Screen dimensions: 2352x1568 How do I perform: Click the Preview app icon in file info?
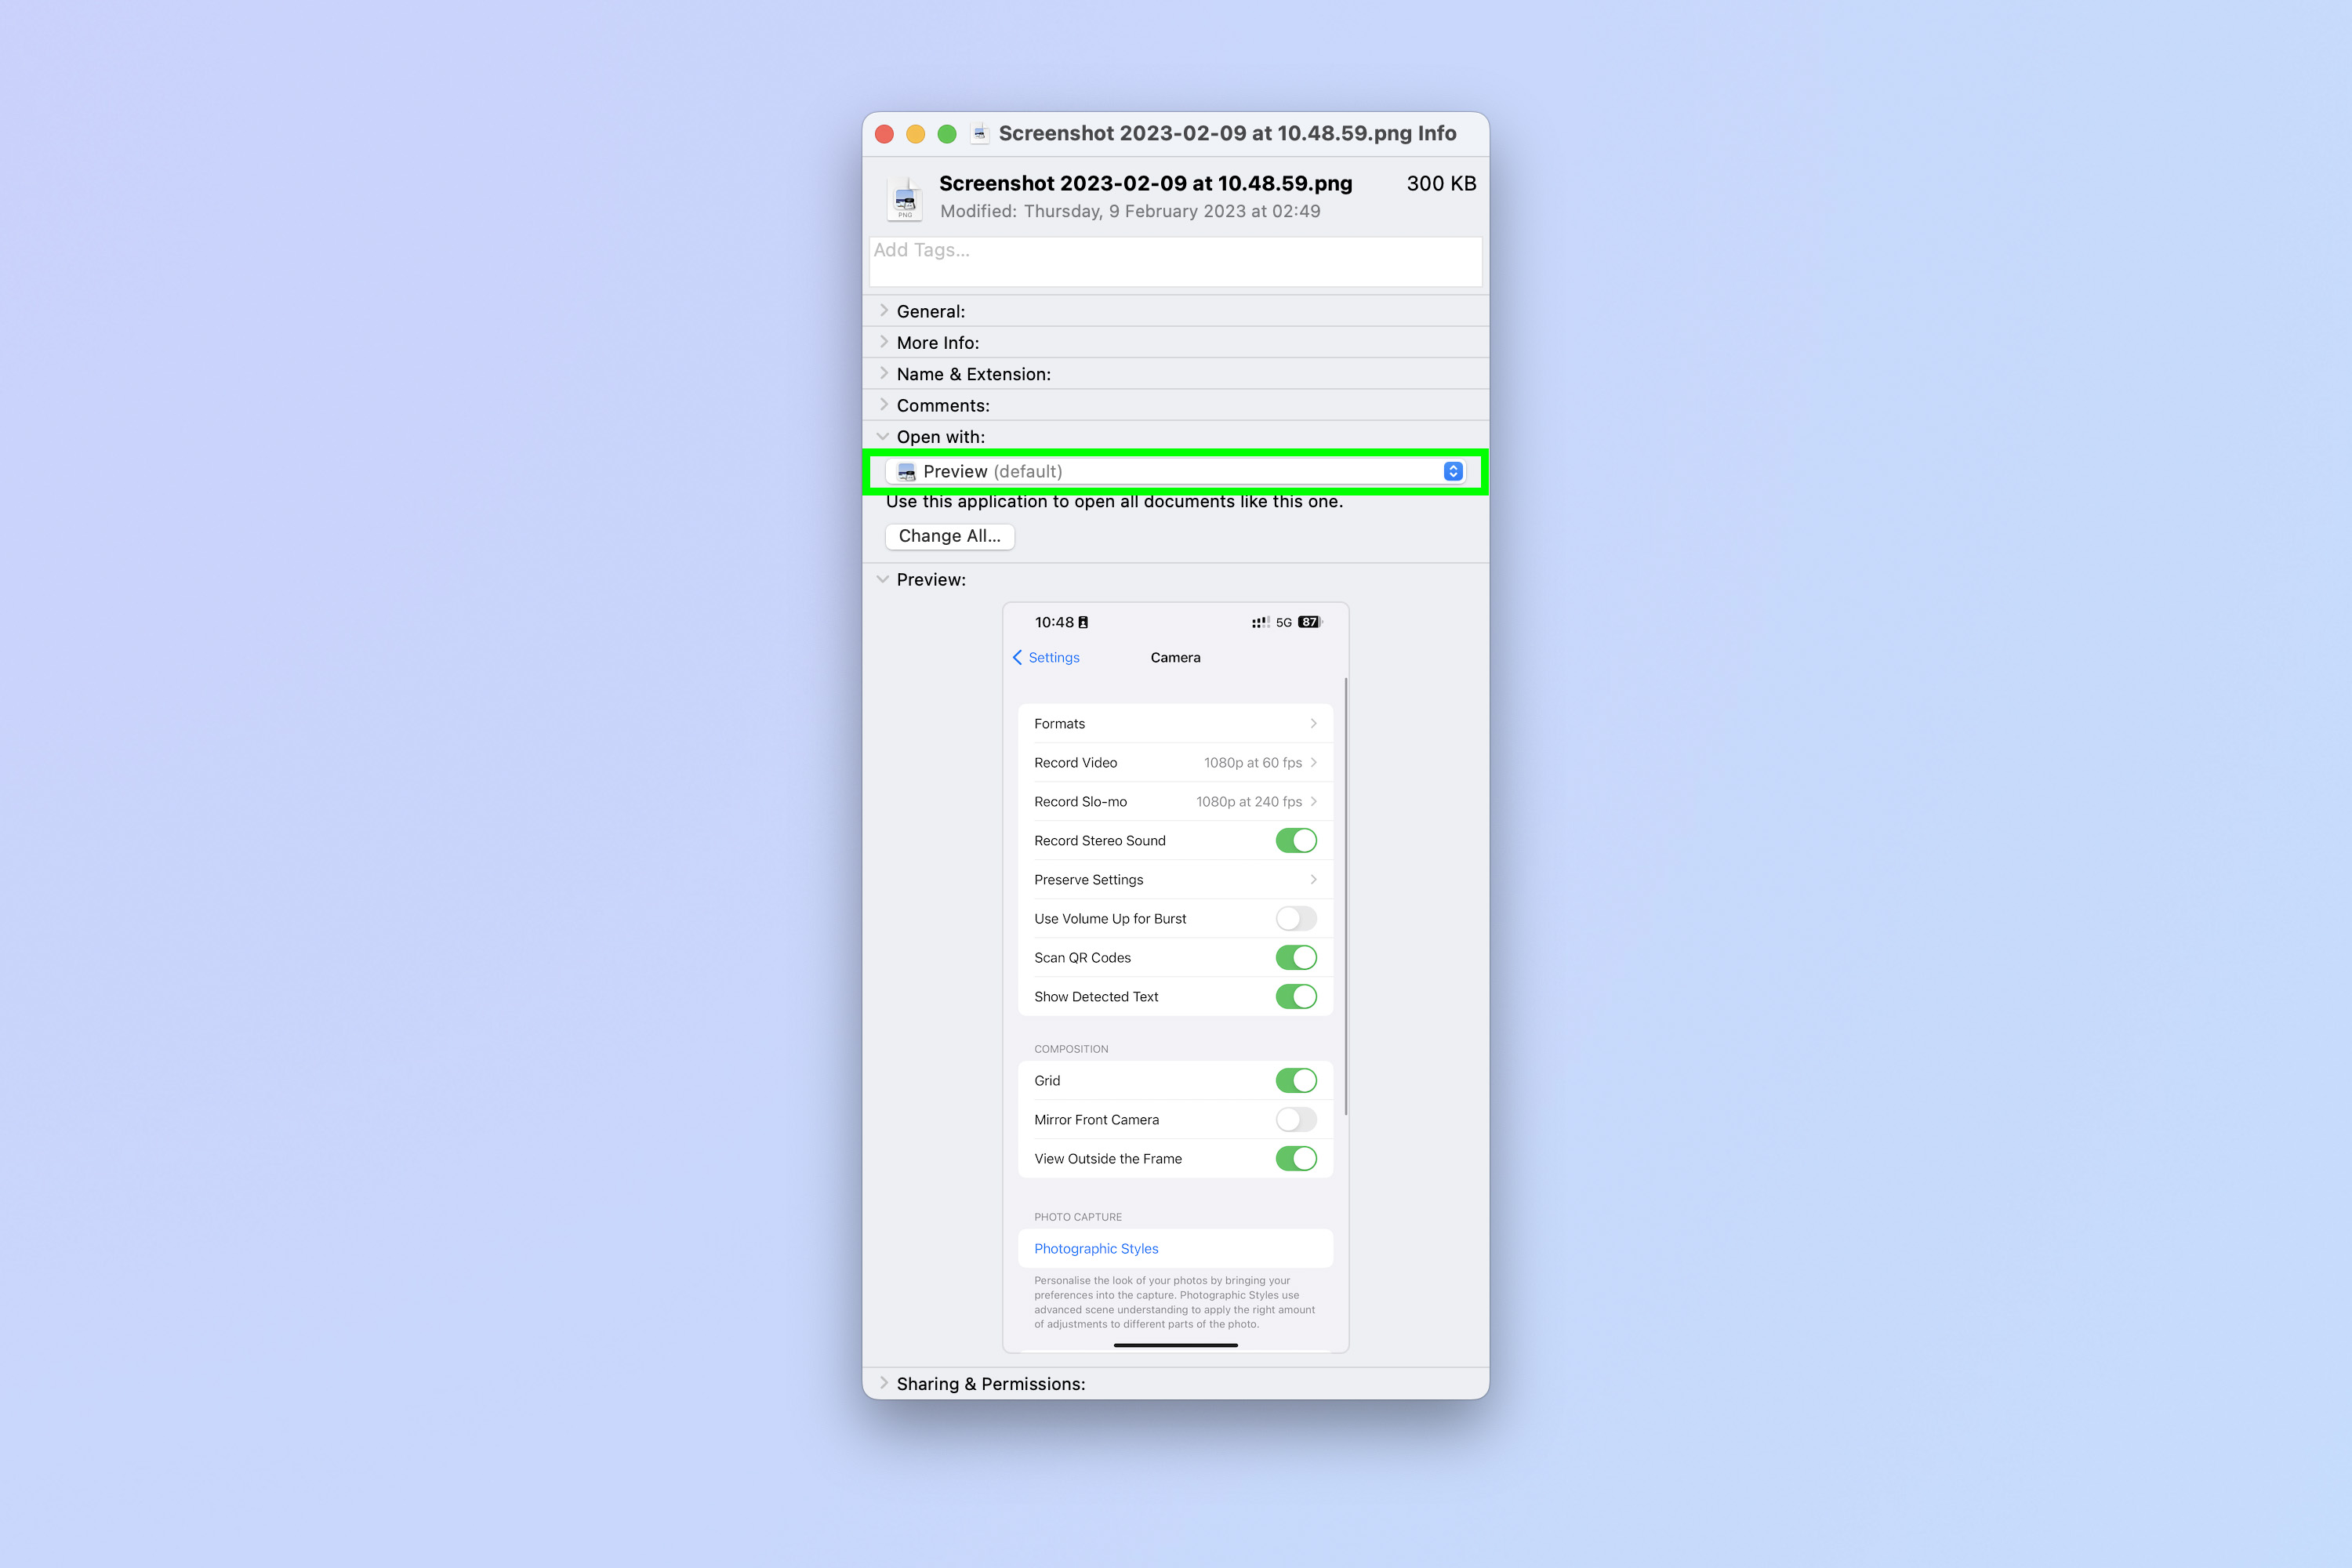(903, 470)
